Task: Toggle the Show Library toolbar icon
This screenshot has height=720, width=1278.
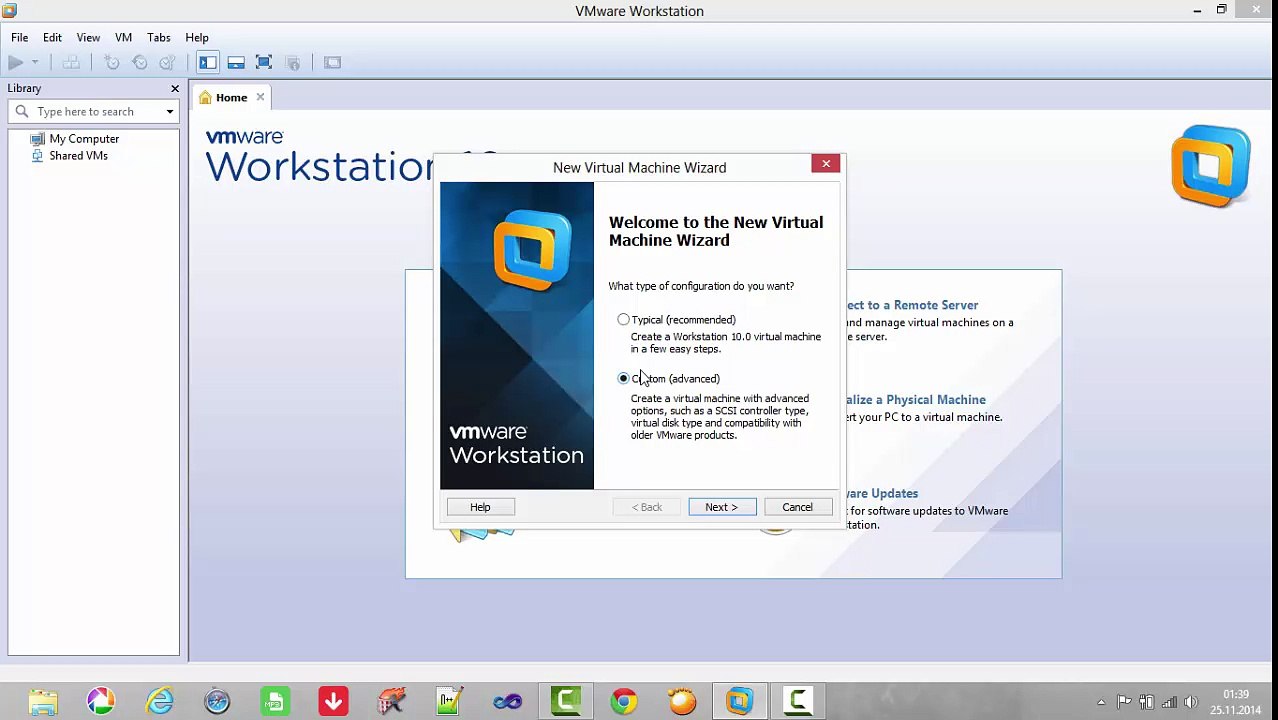Action: (207, 63)
